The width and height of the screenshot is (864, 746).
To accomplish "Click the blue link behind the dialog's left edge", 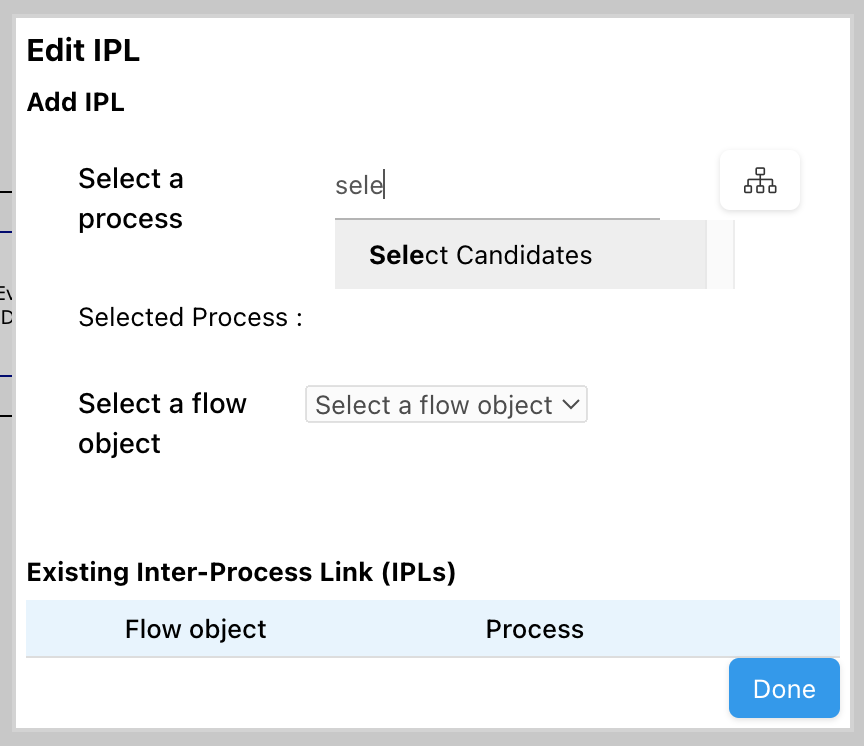I will (x=6, y=232).
